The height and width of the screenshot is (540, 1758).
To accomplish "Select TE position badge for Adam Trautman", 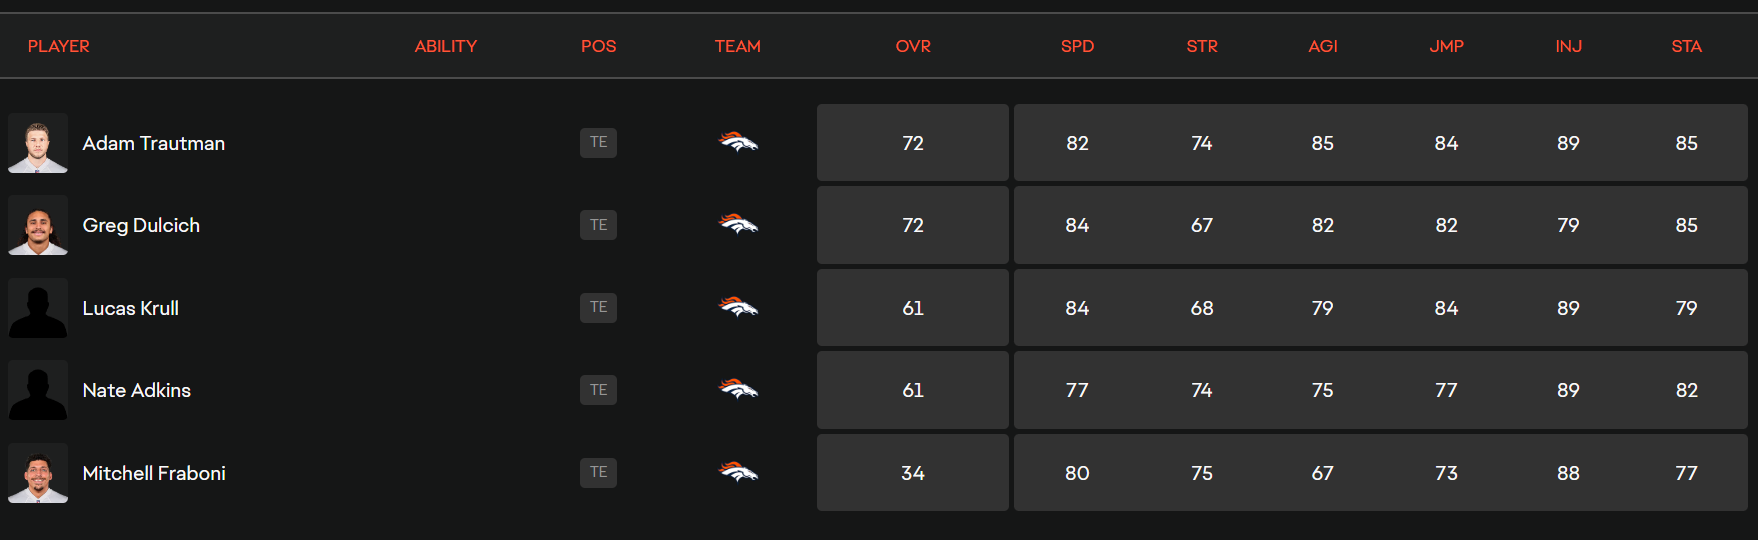I will pyautogui.click(x=598, y=142).
